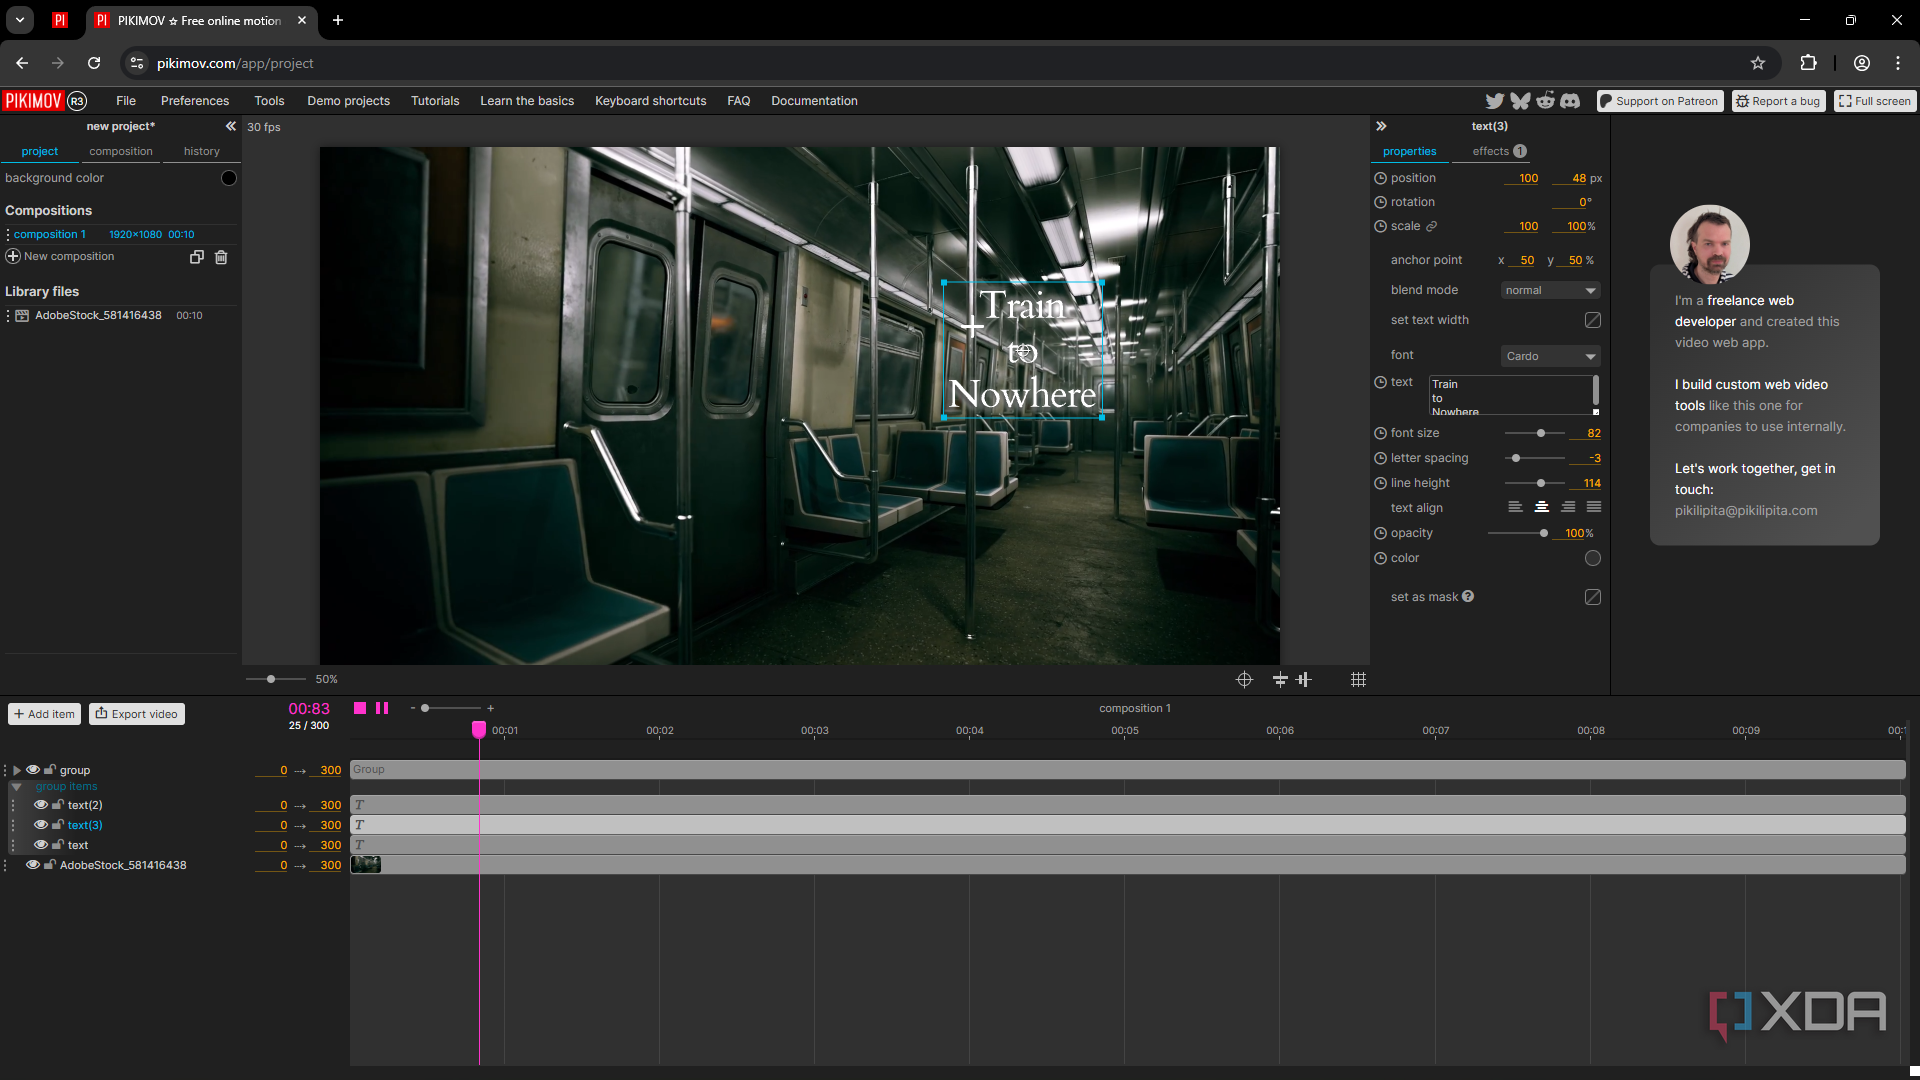Open the blend mode normal dropdown
Viewport: 1920px width, 1080px height.
point(1550,290)
